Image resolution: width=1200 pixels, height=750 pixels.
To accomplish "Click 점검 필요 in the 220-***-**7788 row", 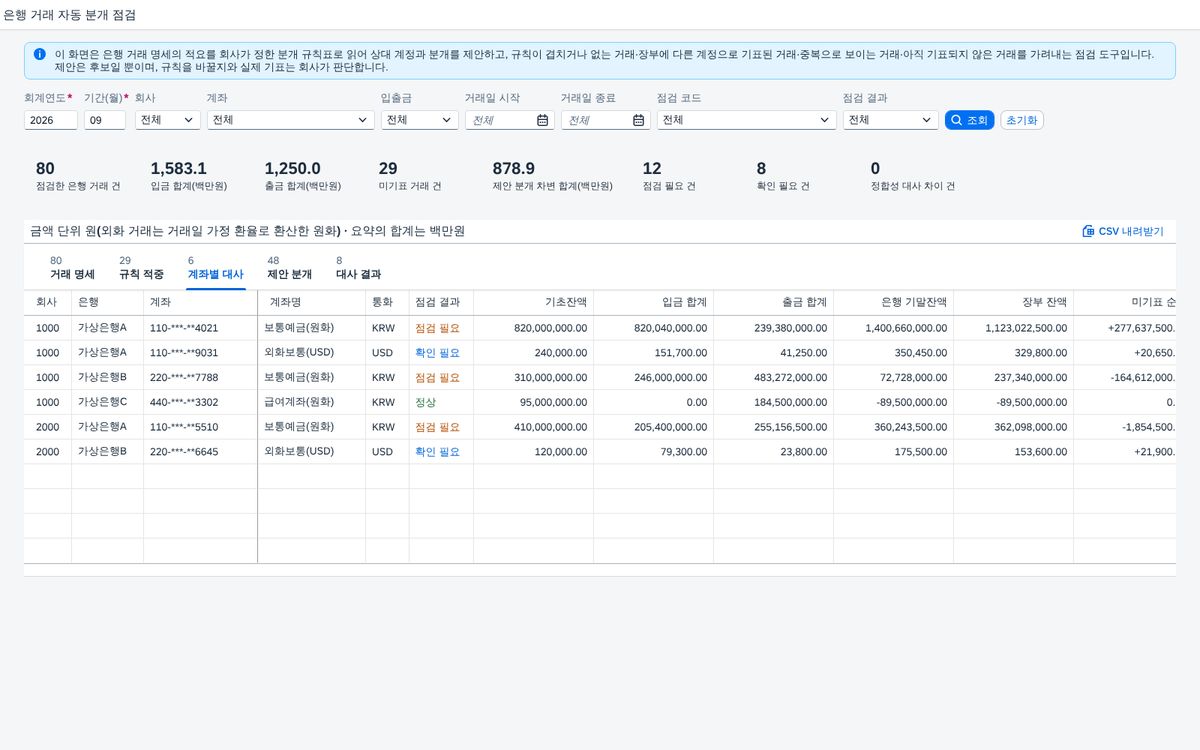I will pos(437,378).
